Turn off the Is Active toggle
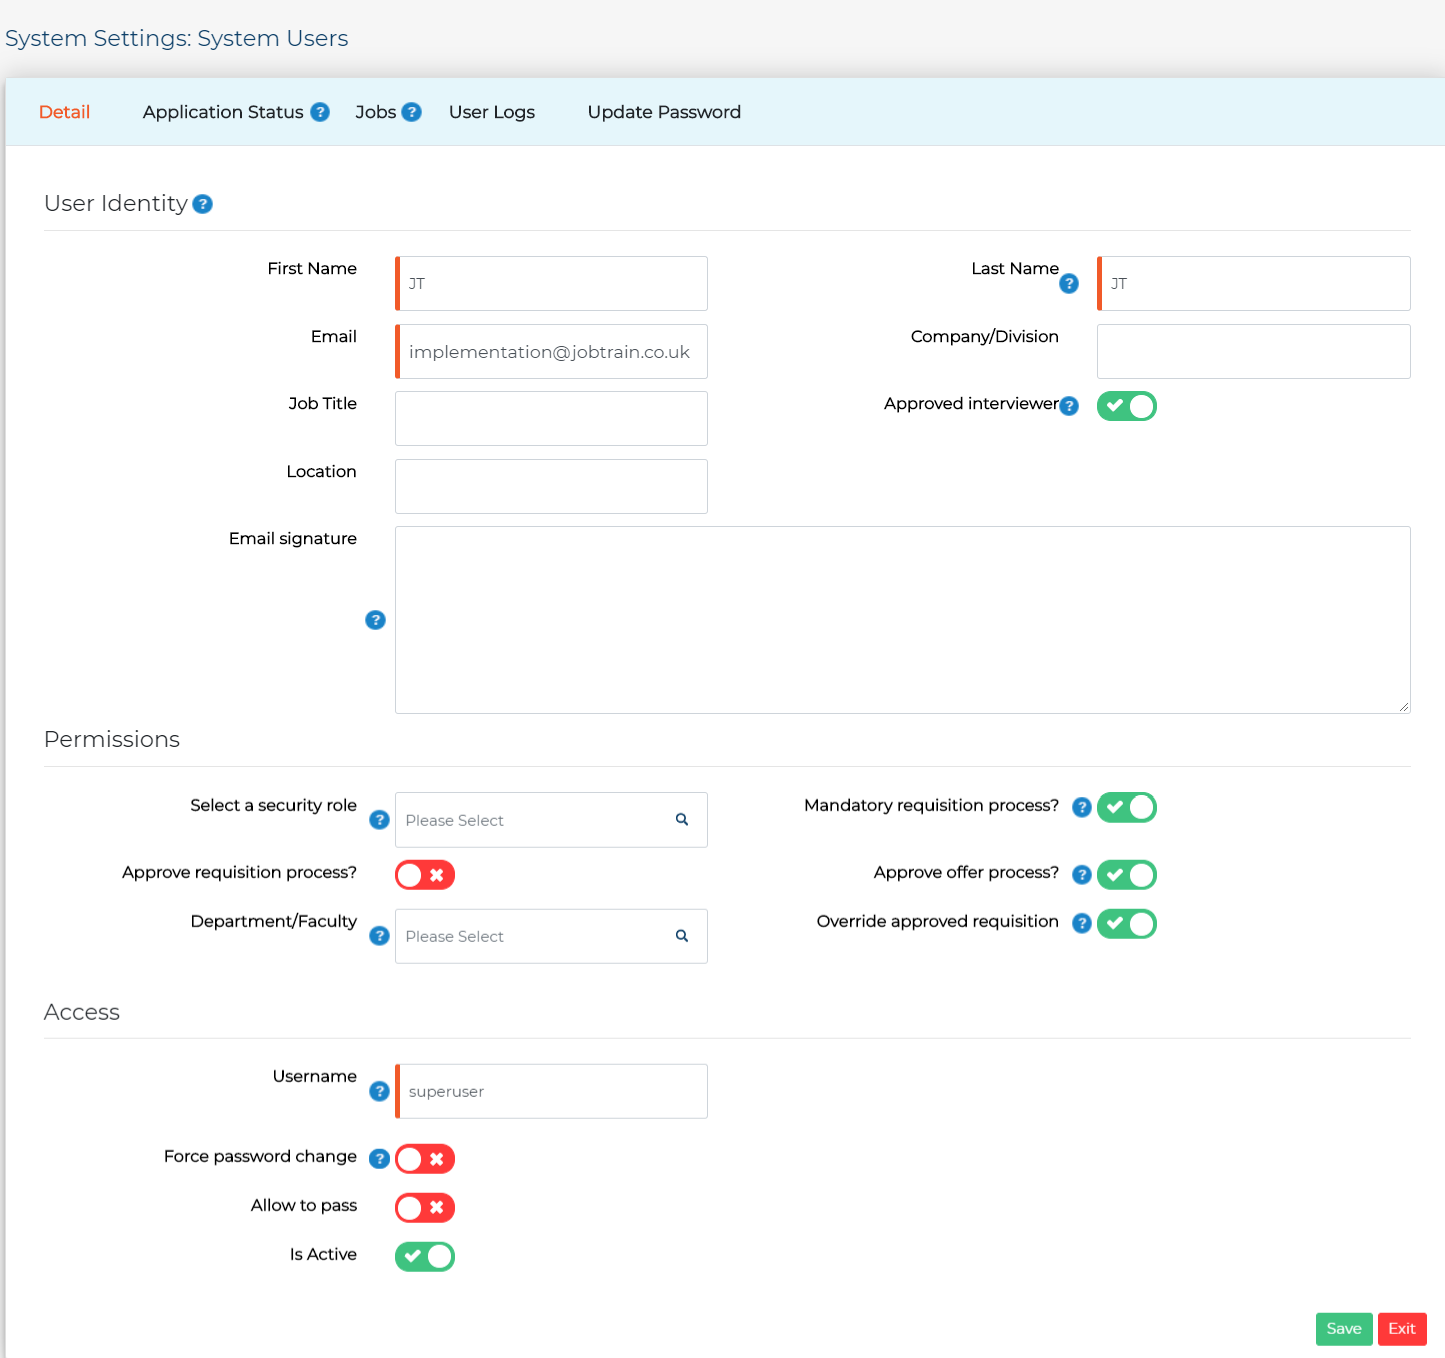 (424, 1256)
